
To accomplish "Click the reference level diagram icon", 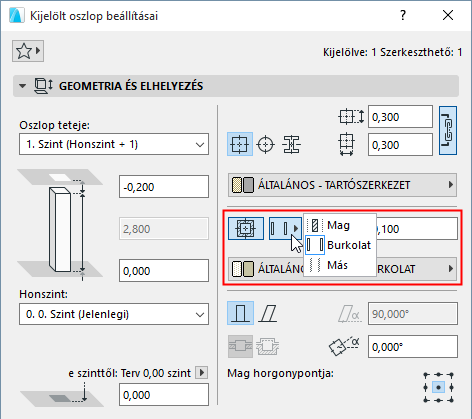I will coord(62,394).
